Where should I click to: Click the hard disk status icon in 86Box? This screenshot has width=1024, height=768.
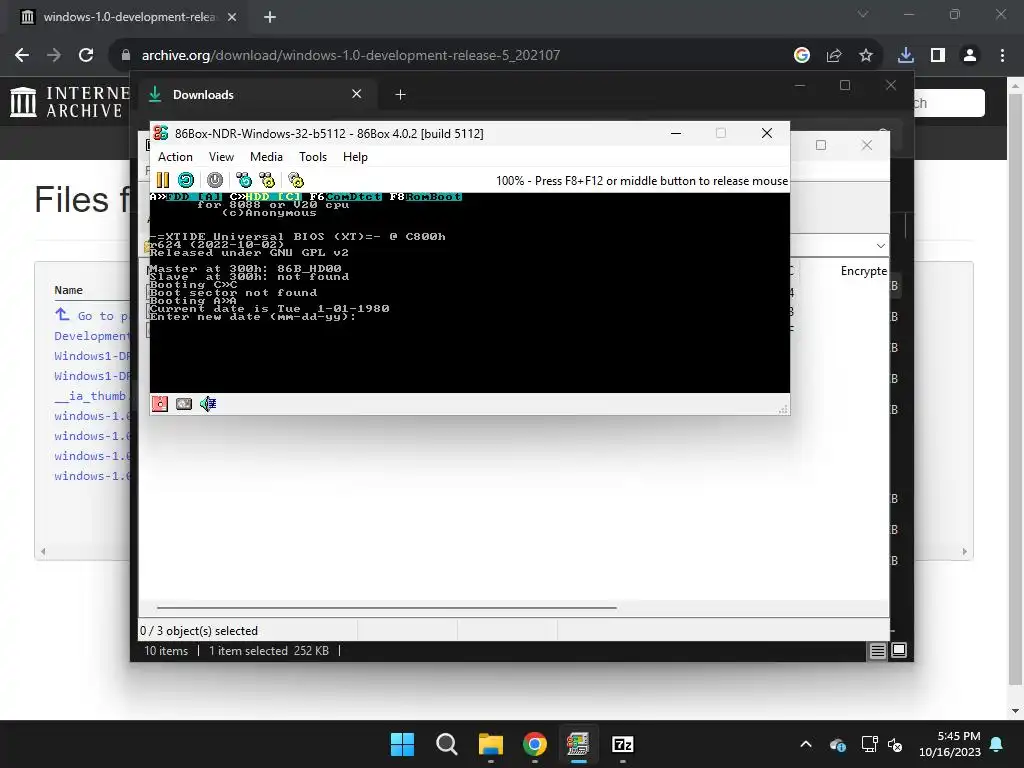184,404
